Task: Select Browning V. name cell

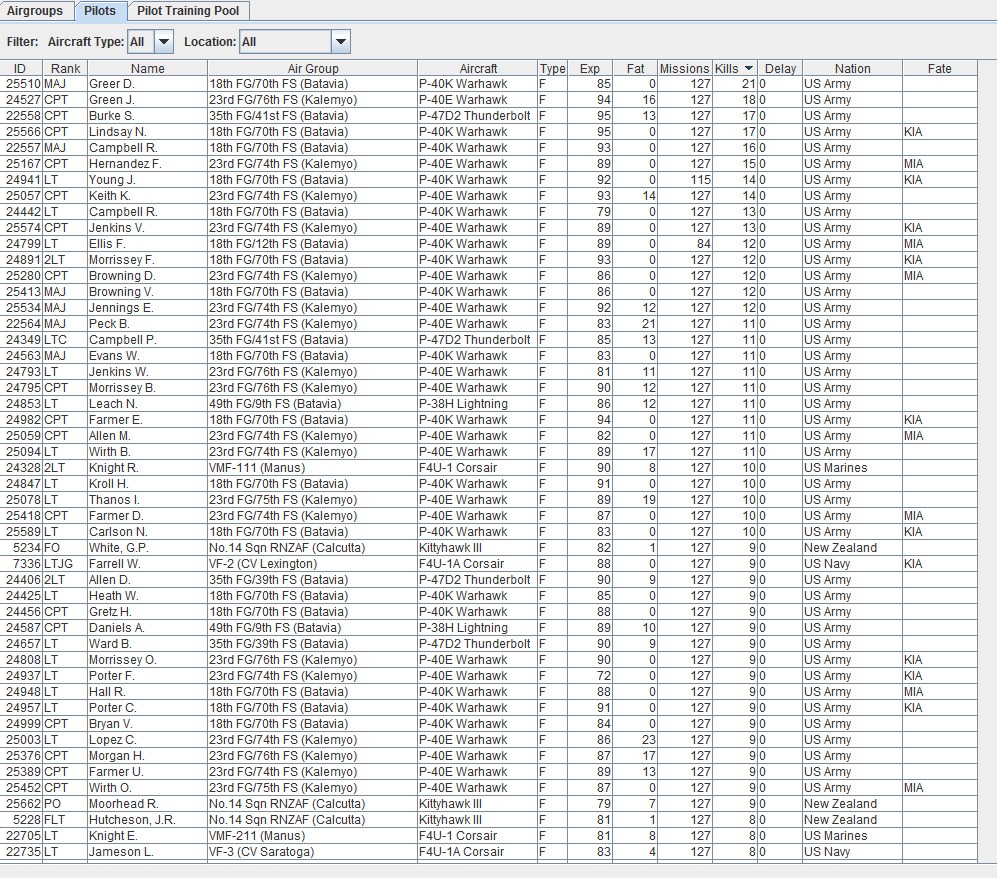Action: point(148,292)
